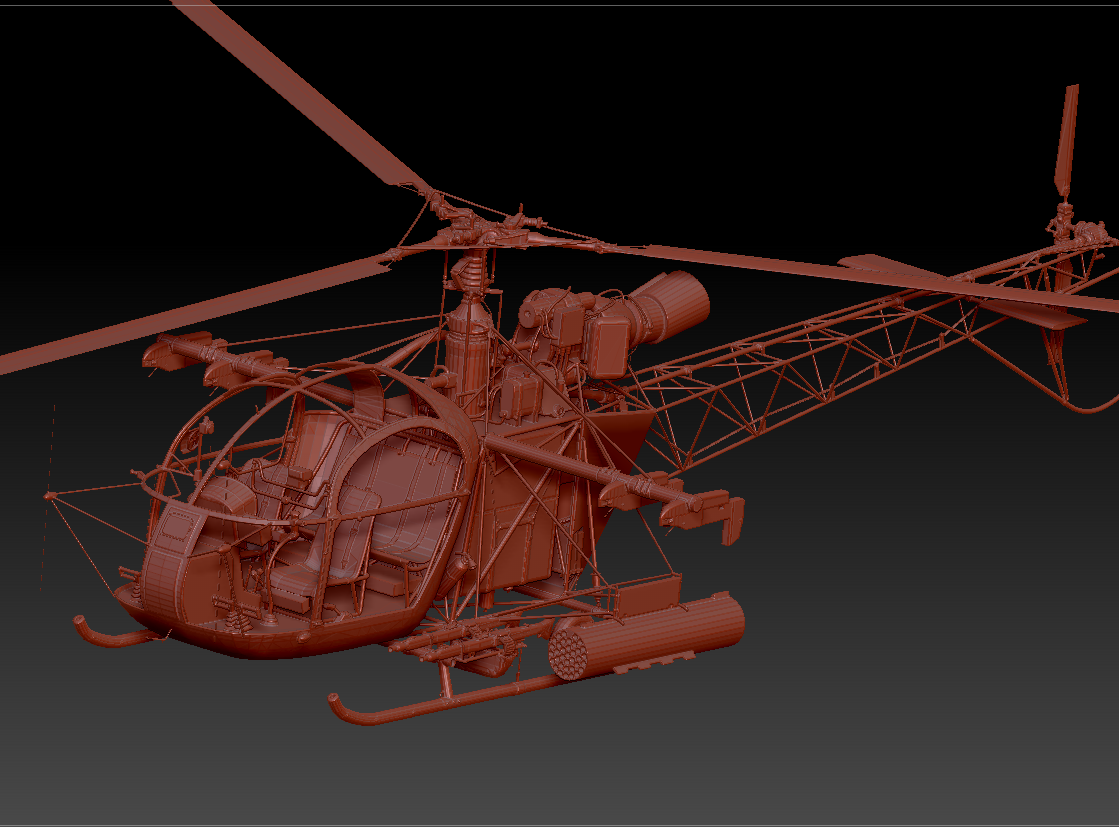Click the missiles mounted under the fuselage
This screenshot has height=827, width=1119.
[x=457, y=640]
